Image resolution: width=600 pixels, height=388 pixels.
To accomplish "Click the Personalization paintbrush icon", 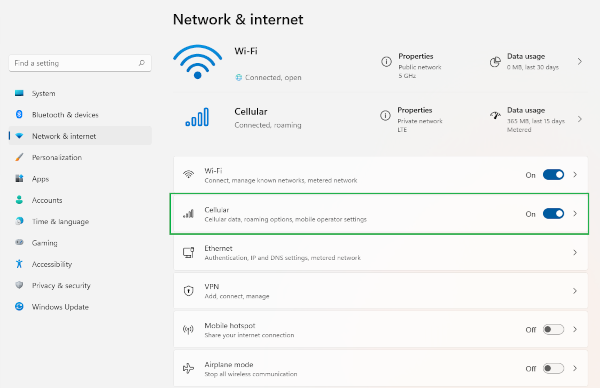I will coord(19,157).
